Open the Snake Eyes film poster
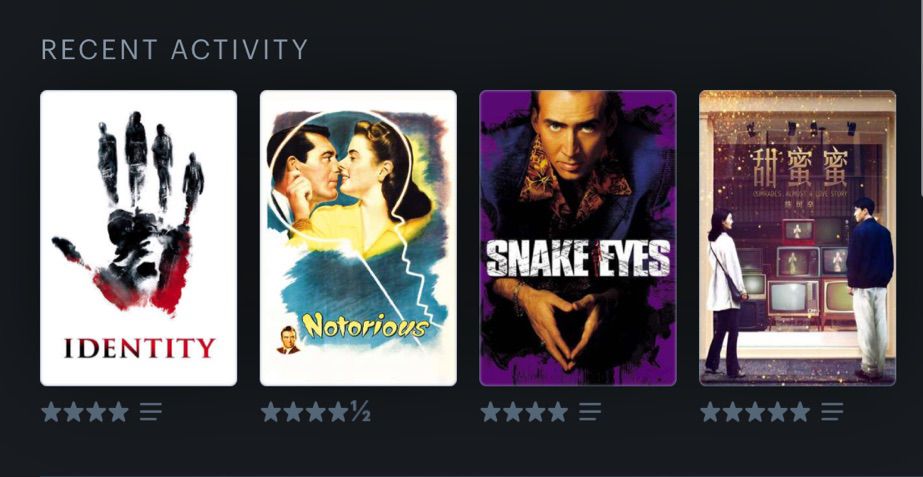Screen dimensions: 923x477 click(578, 238)
